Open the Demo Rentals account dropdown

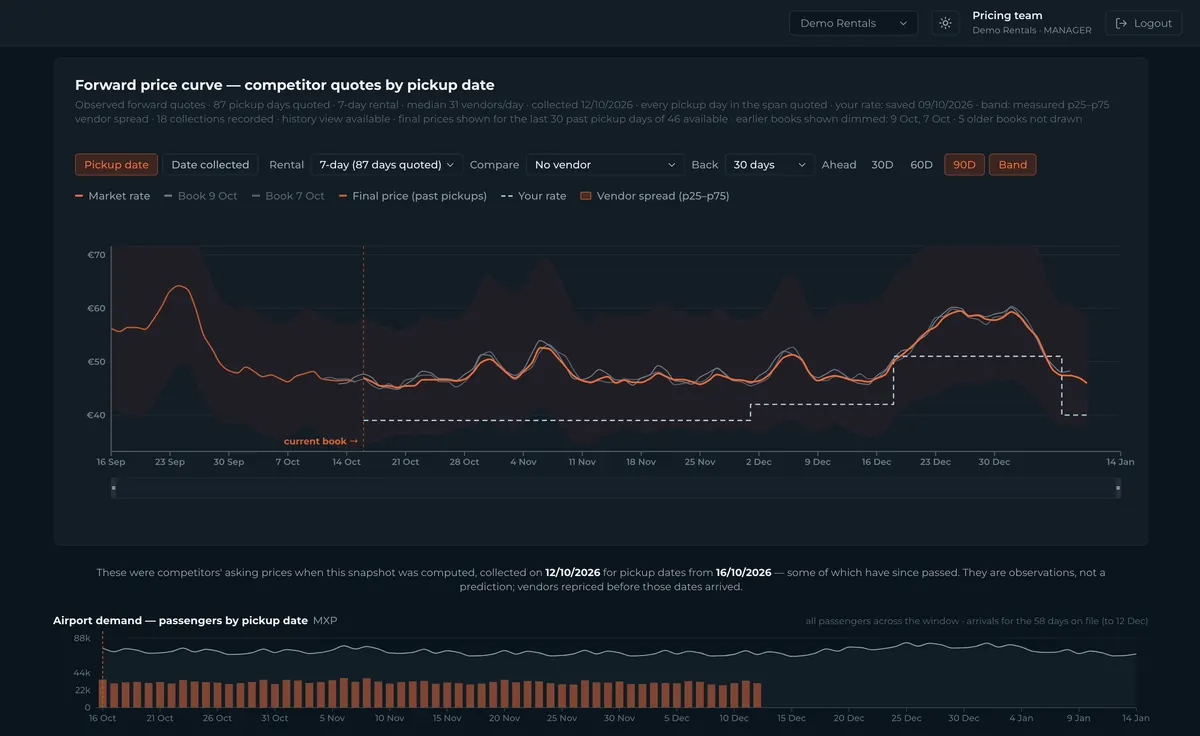[853, 23]
